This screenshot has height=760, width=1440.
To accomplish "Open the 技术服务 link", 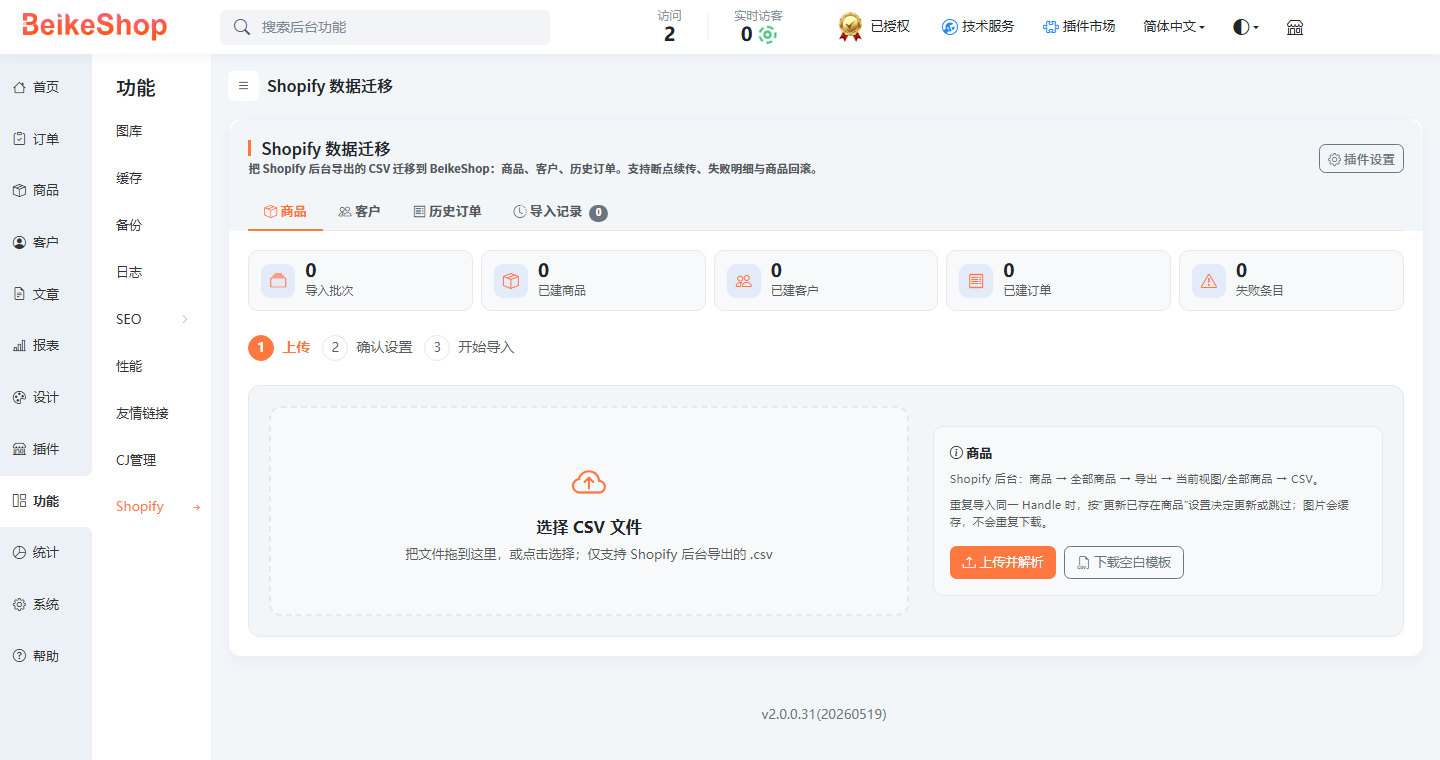I will coord(978,27).
